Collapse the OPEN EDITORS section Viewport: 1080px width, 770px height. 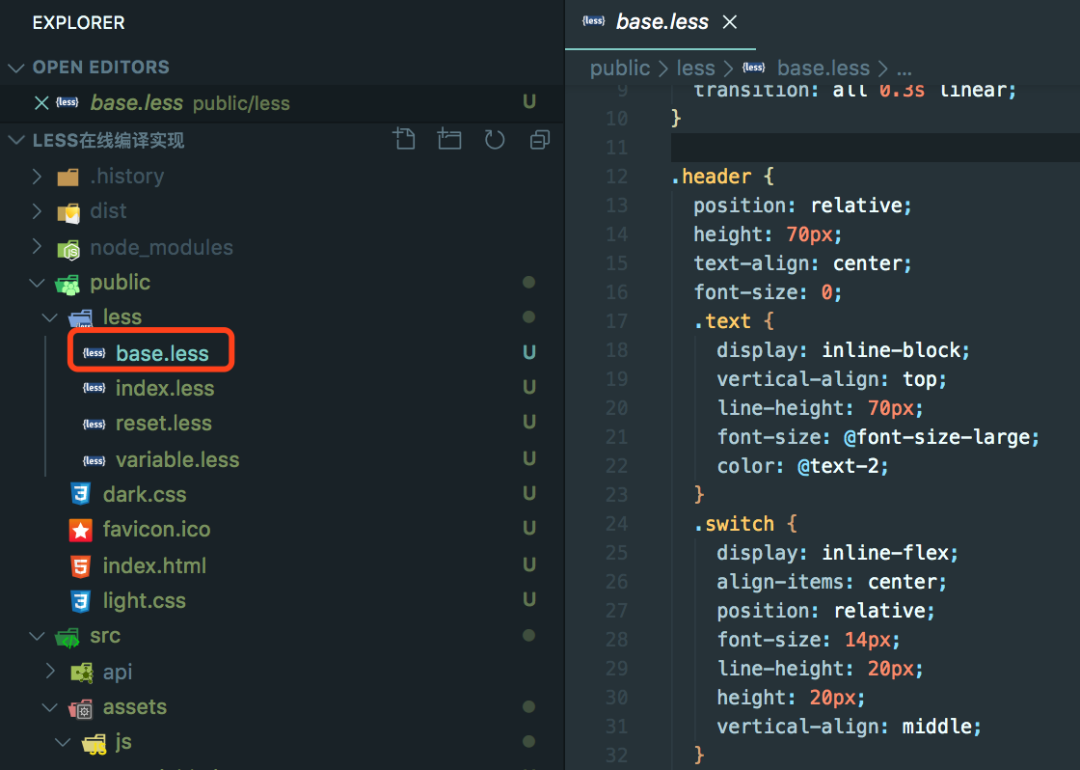[x=15, y=67]
